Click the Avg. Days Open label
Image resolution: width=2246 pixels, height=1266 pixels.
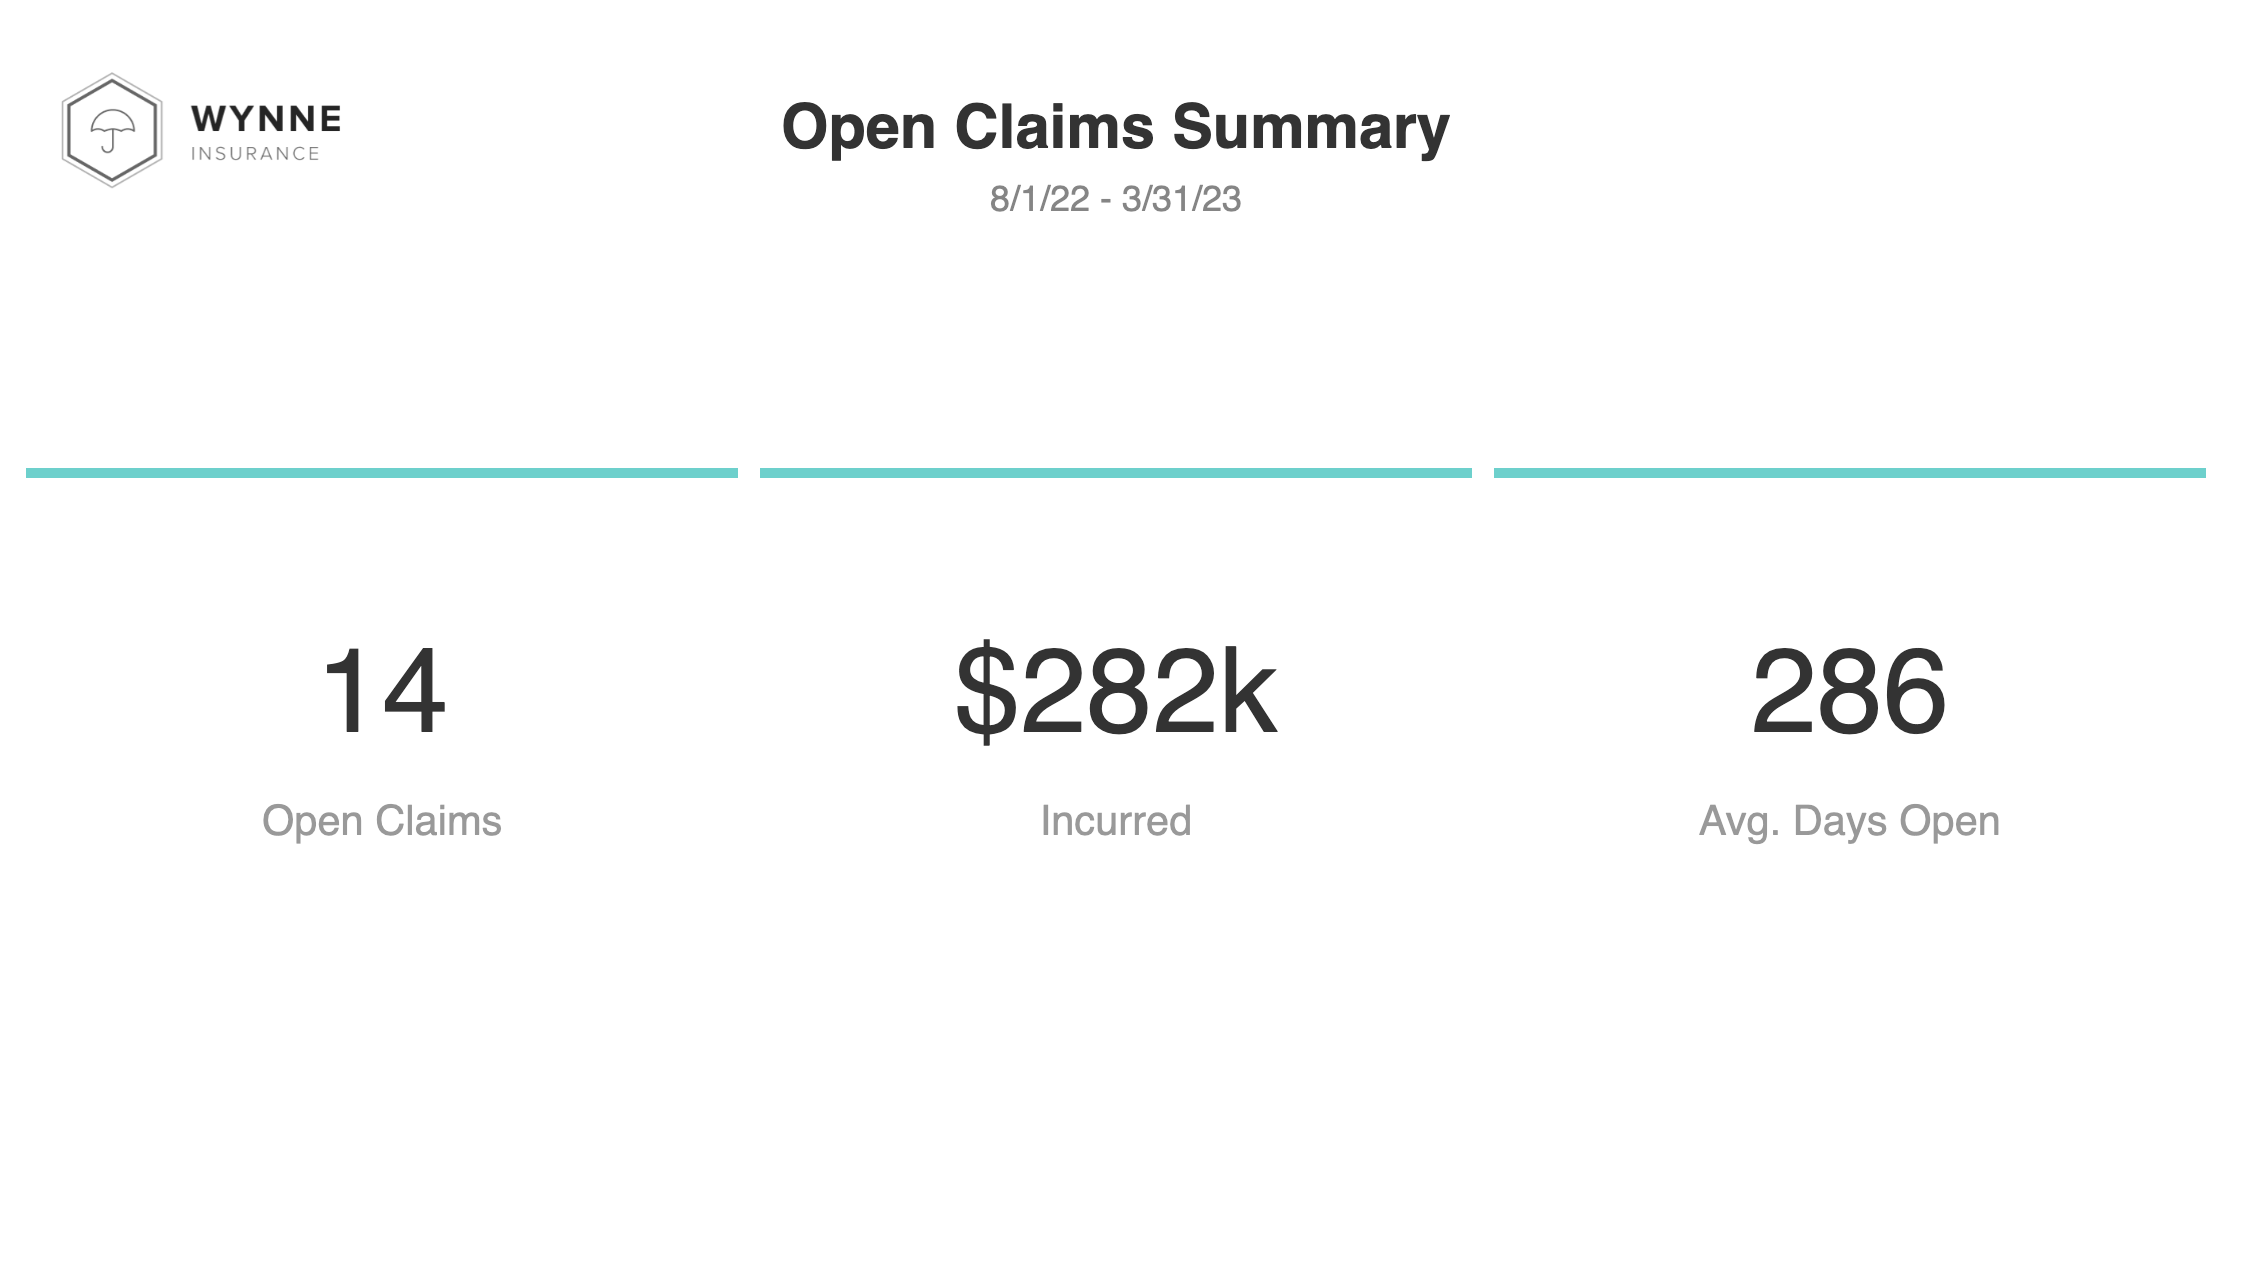(1849, 821)
